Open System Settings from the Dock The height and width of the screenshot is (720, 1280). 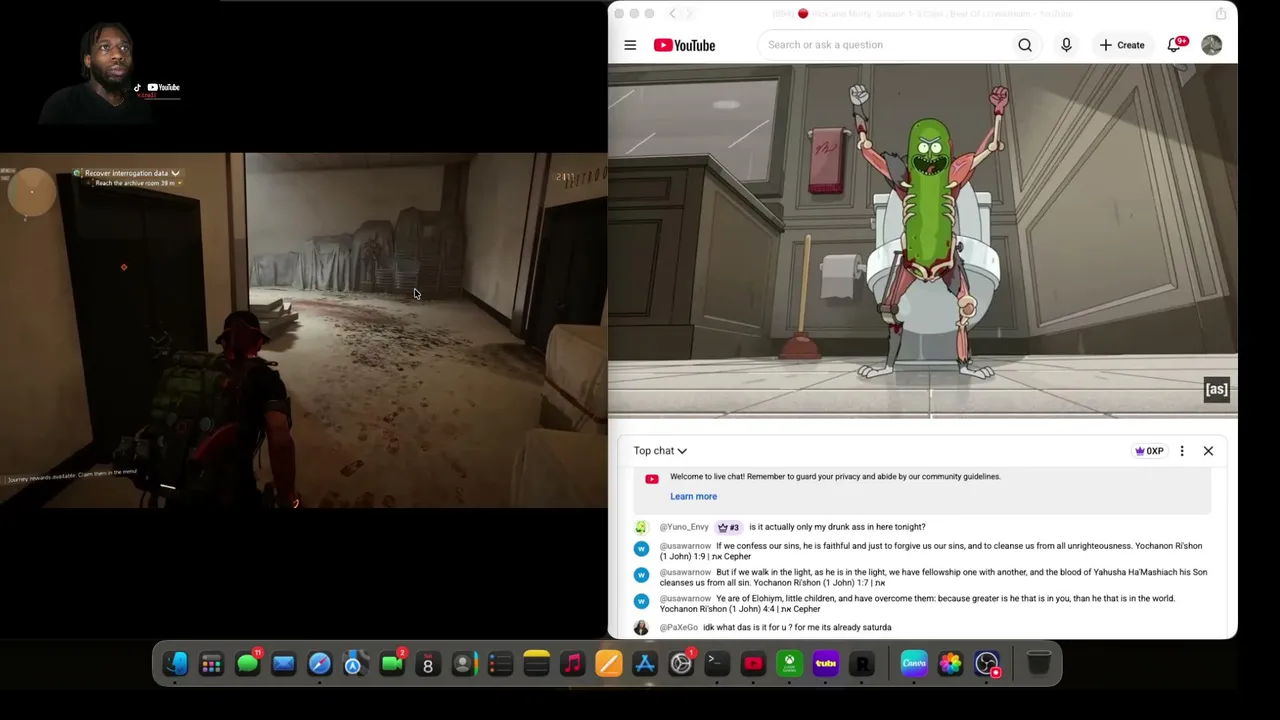(x=681, y=664)
